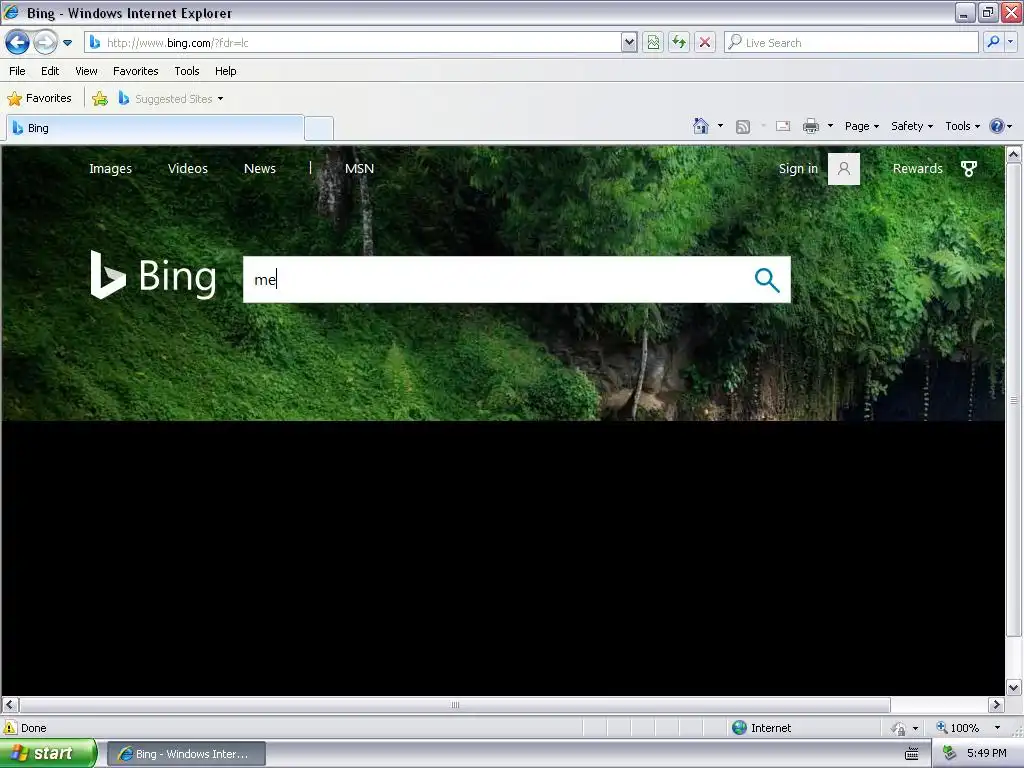Expand the Home button dropdown arrow
Image resolution: width=1024 pixels, height=768 pixels.
click(720, 126)
